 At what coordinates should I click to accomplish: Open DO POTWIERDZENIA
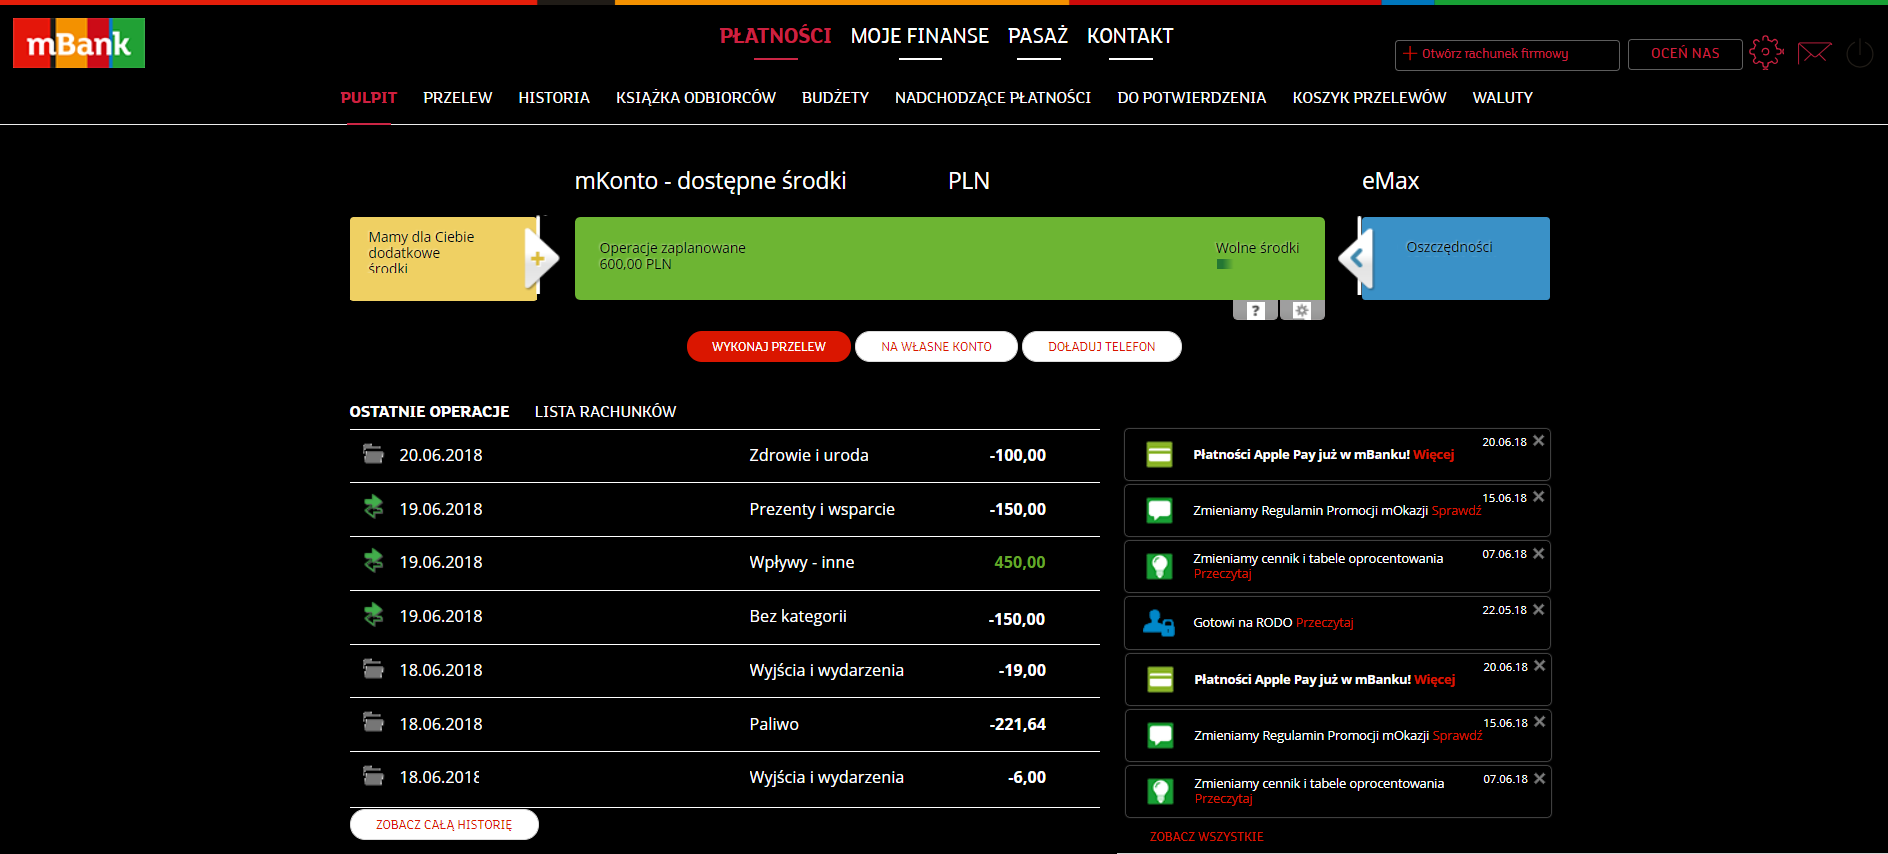[1192, 98]
